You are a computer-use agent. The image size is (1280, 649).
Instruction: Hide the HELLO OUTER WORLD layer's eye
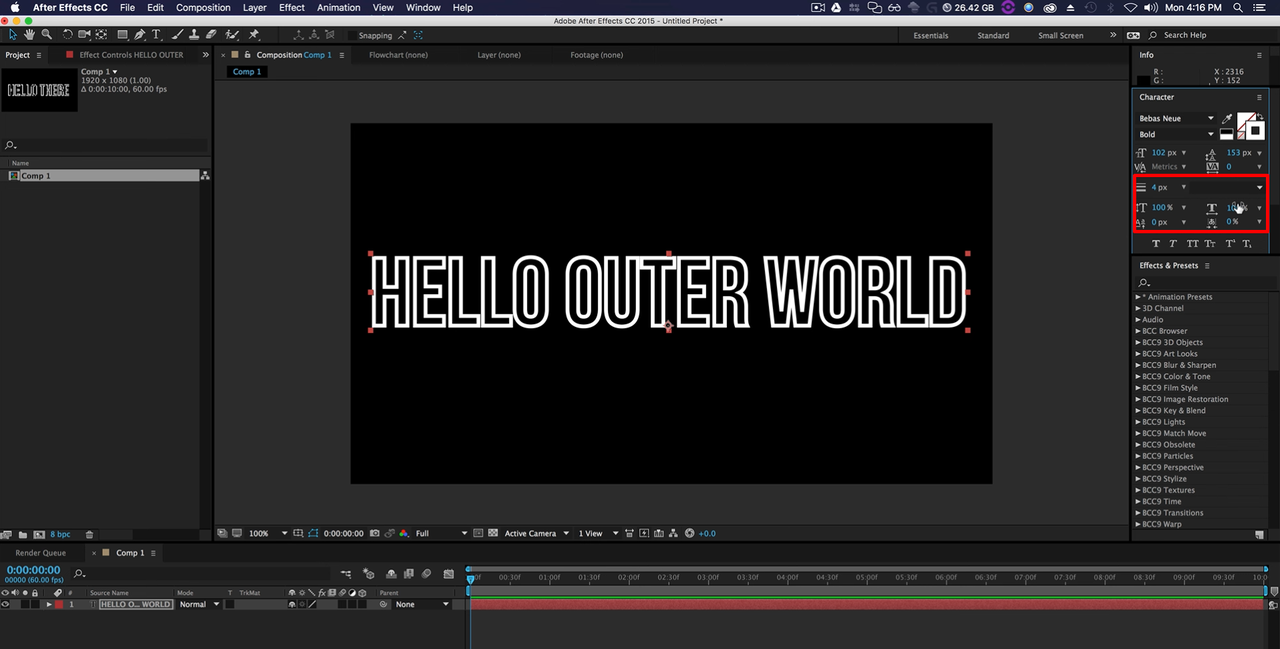click(x=5, y=605)
